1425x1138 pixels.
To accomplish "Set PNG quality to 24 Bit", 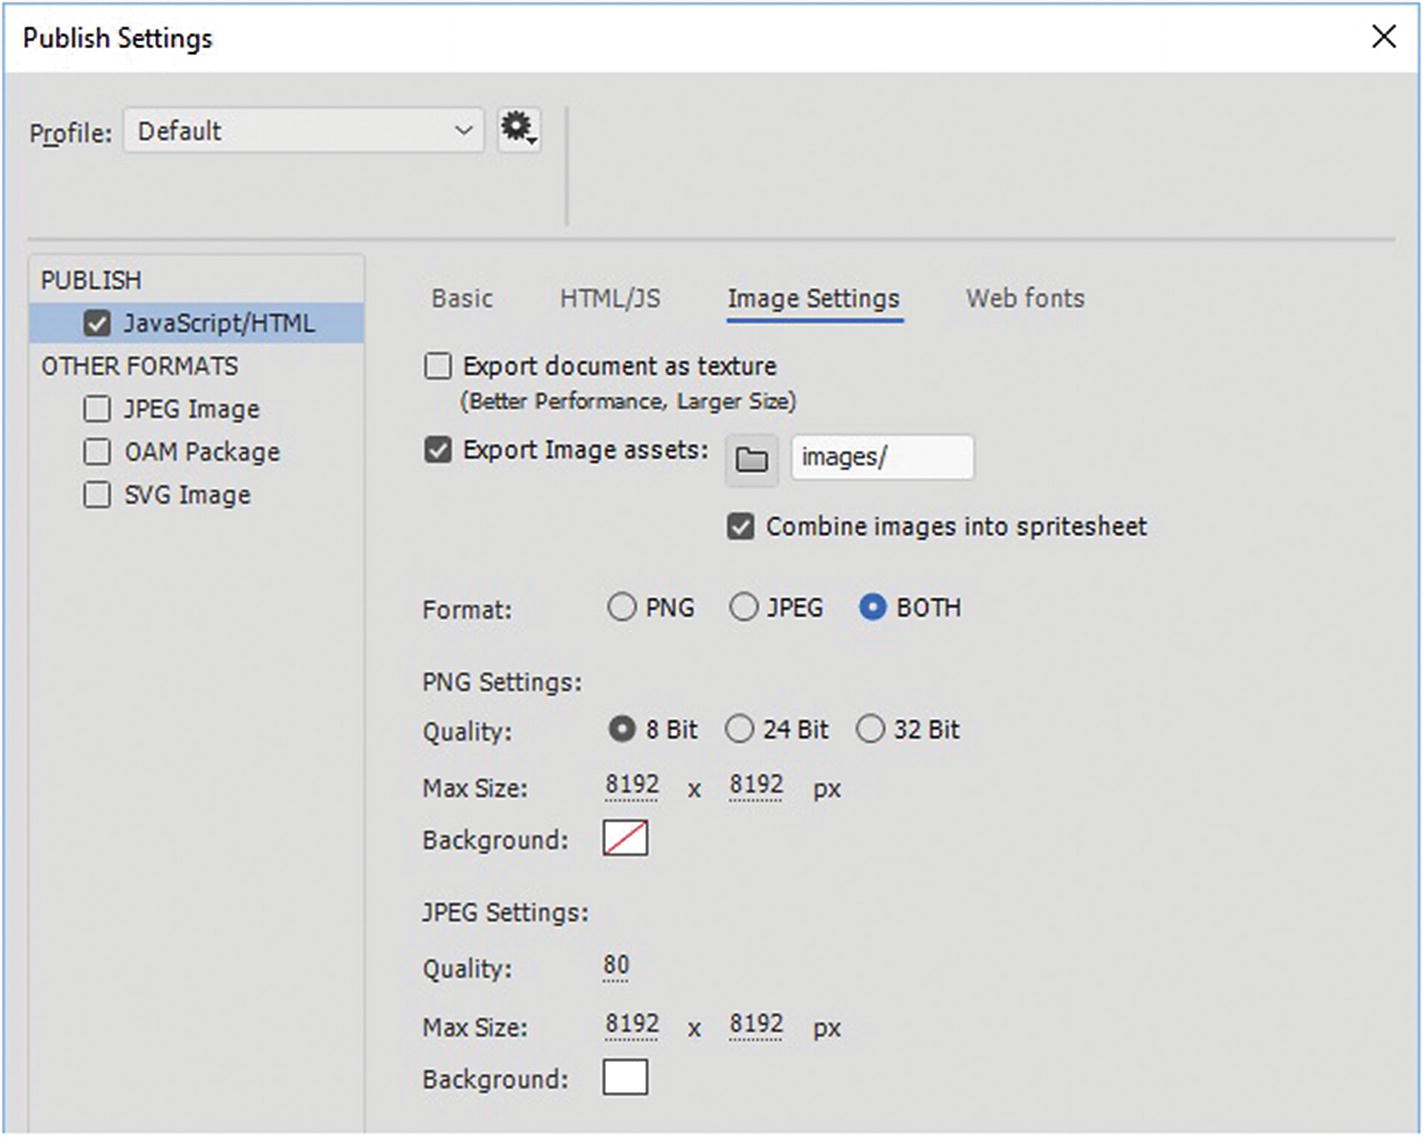I will 740,730.
